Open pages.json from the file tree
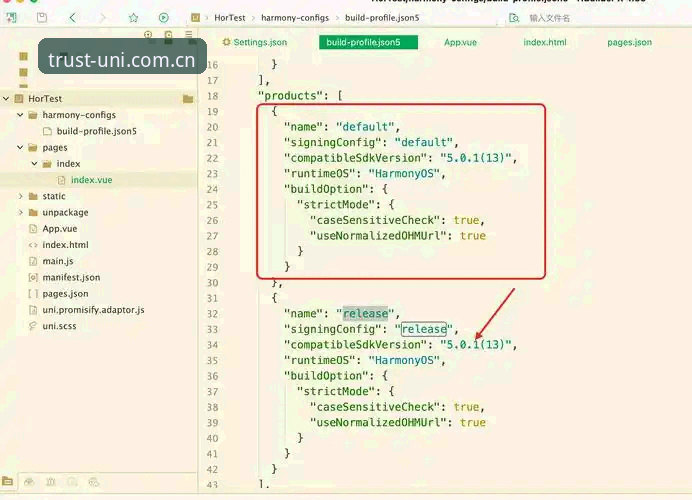The image size is (692, 500). [x=65, y=293]
